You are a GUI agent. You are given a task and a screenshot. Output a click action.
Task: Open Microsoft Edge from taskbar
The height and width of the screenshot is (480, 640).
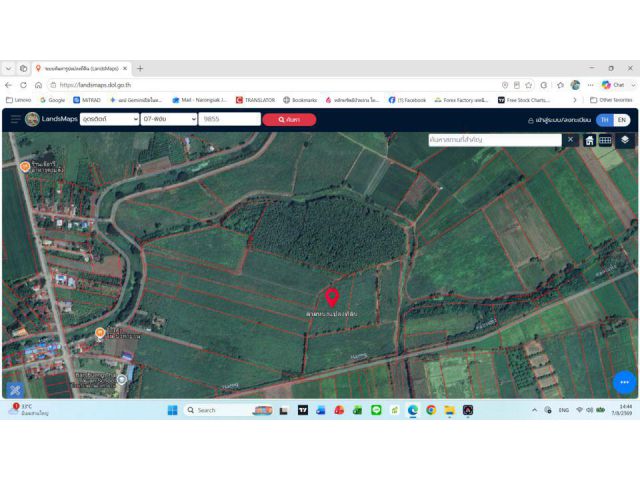click(x=413, y=410)
